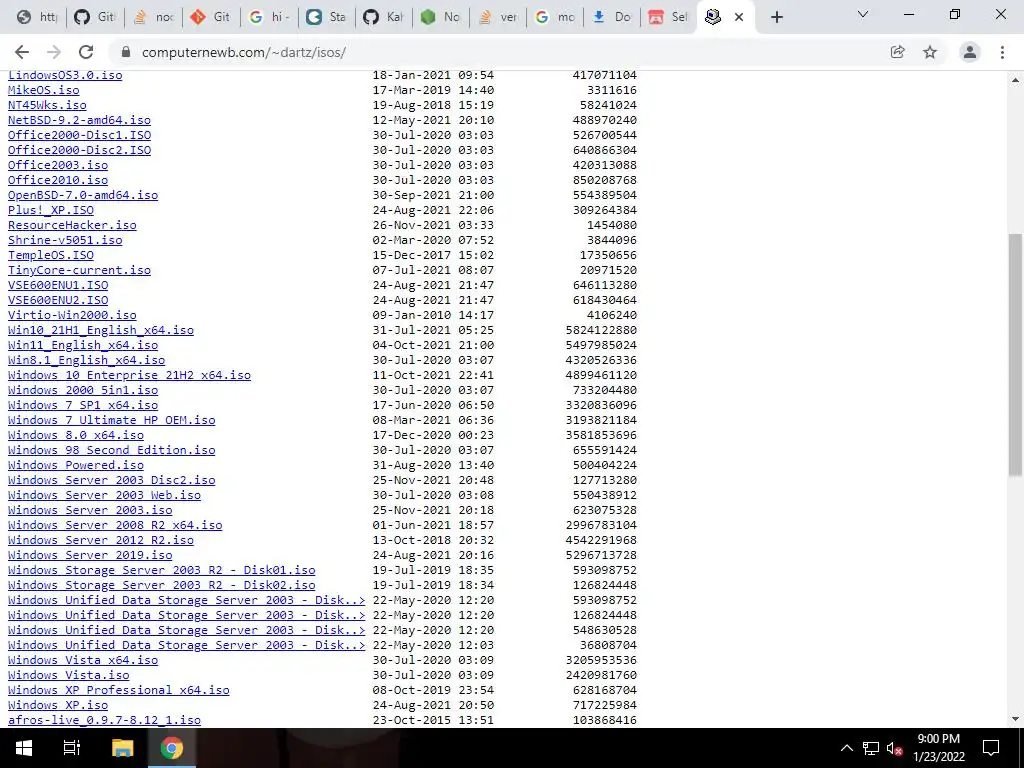Open Task View on the taskbar
The width and height of the screenshot is (1024, 768).
72,748
